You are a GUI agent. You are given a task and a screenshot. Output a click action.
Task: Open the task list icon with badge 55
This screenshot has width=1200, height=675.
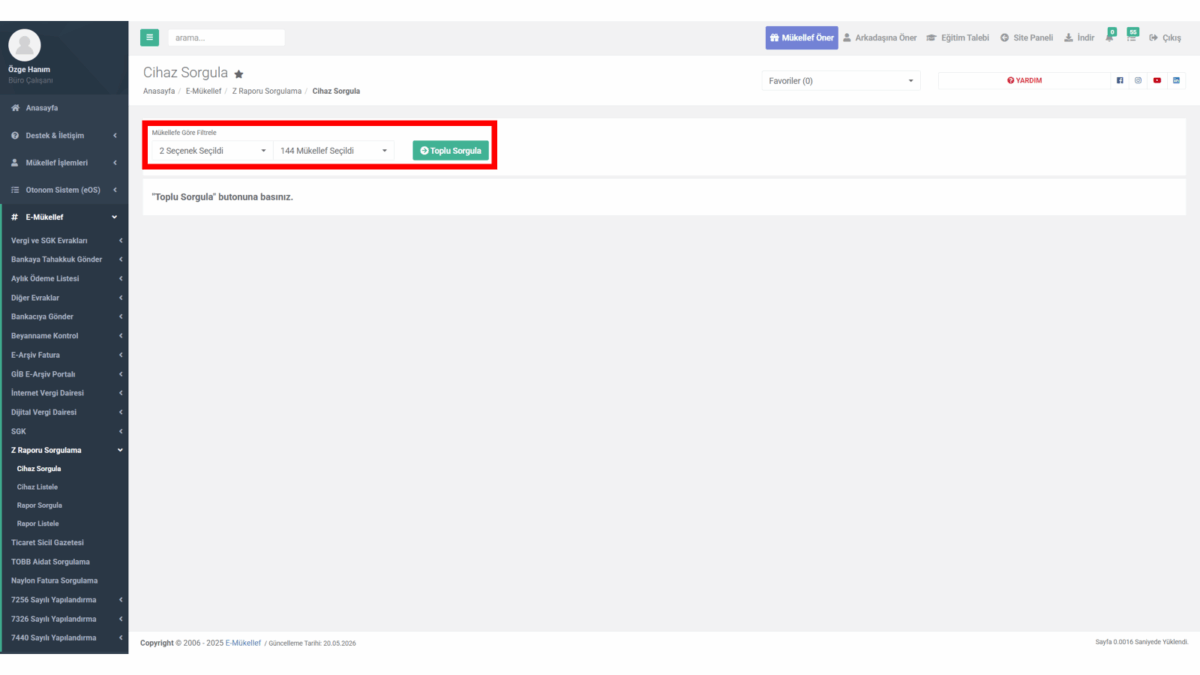[x=1132, y=36]
